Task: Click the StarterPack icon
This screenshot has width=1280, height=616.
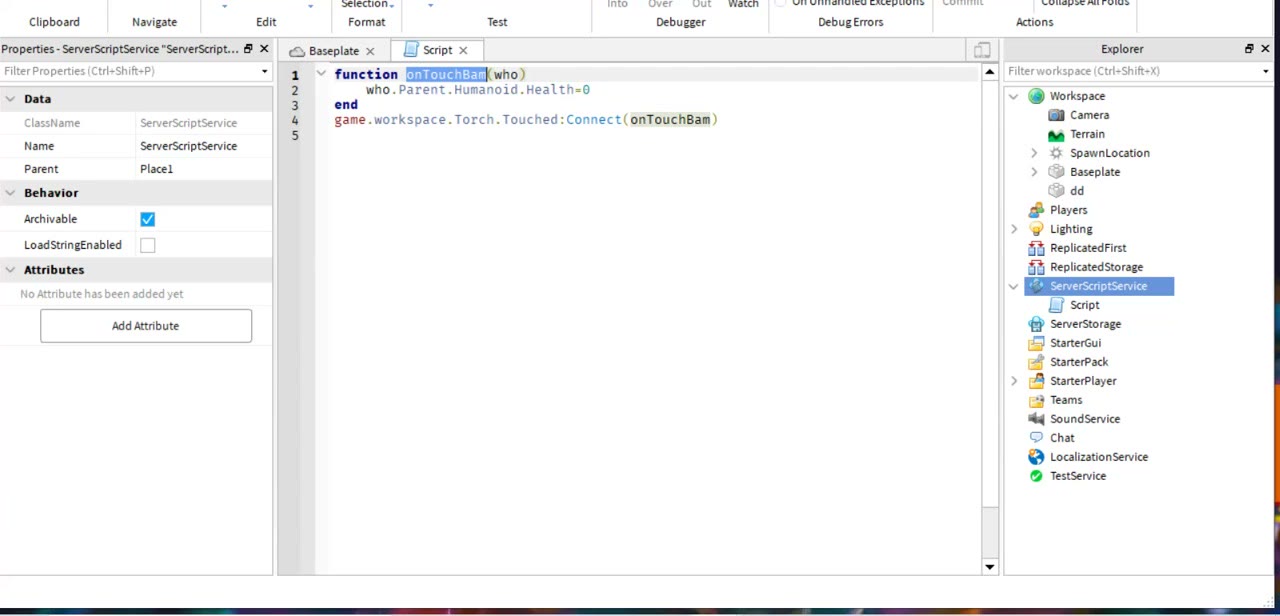Action: pyautogui.click(x=1036, y=362)
